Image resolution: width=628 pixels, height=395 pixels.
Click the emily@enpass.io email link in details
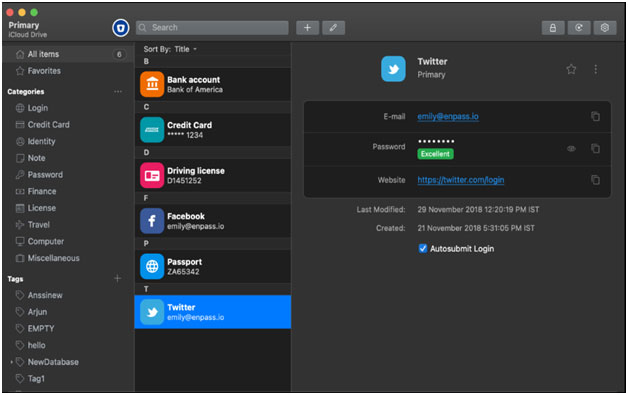pos(448,117)
